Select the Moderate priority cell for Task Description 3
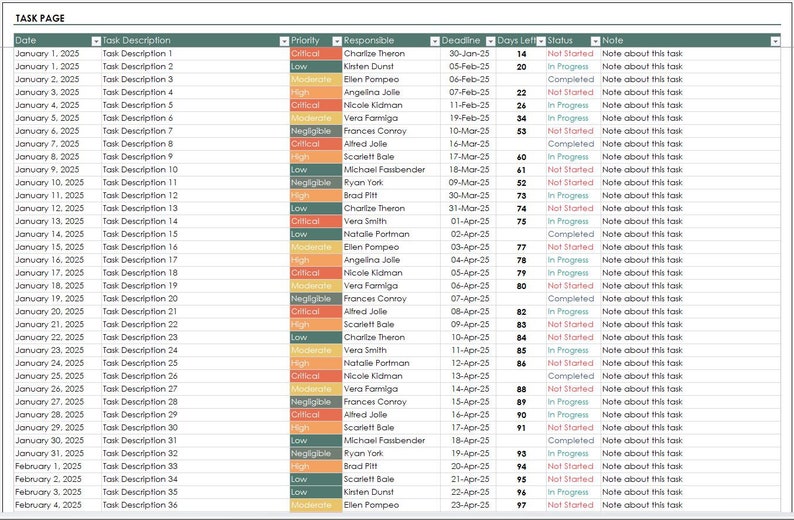 tap(316, 79)
